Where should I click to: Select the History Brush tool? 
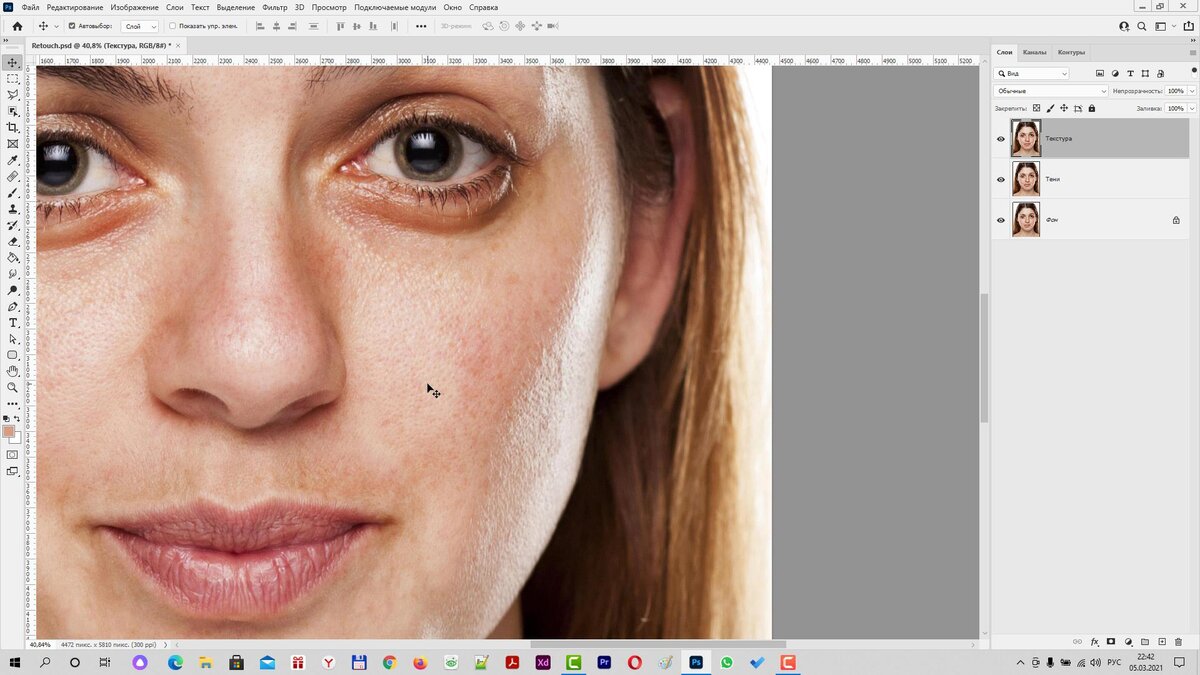[x=13, y=225]
